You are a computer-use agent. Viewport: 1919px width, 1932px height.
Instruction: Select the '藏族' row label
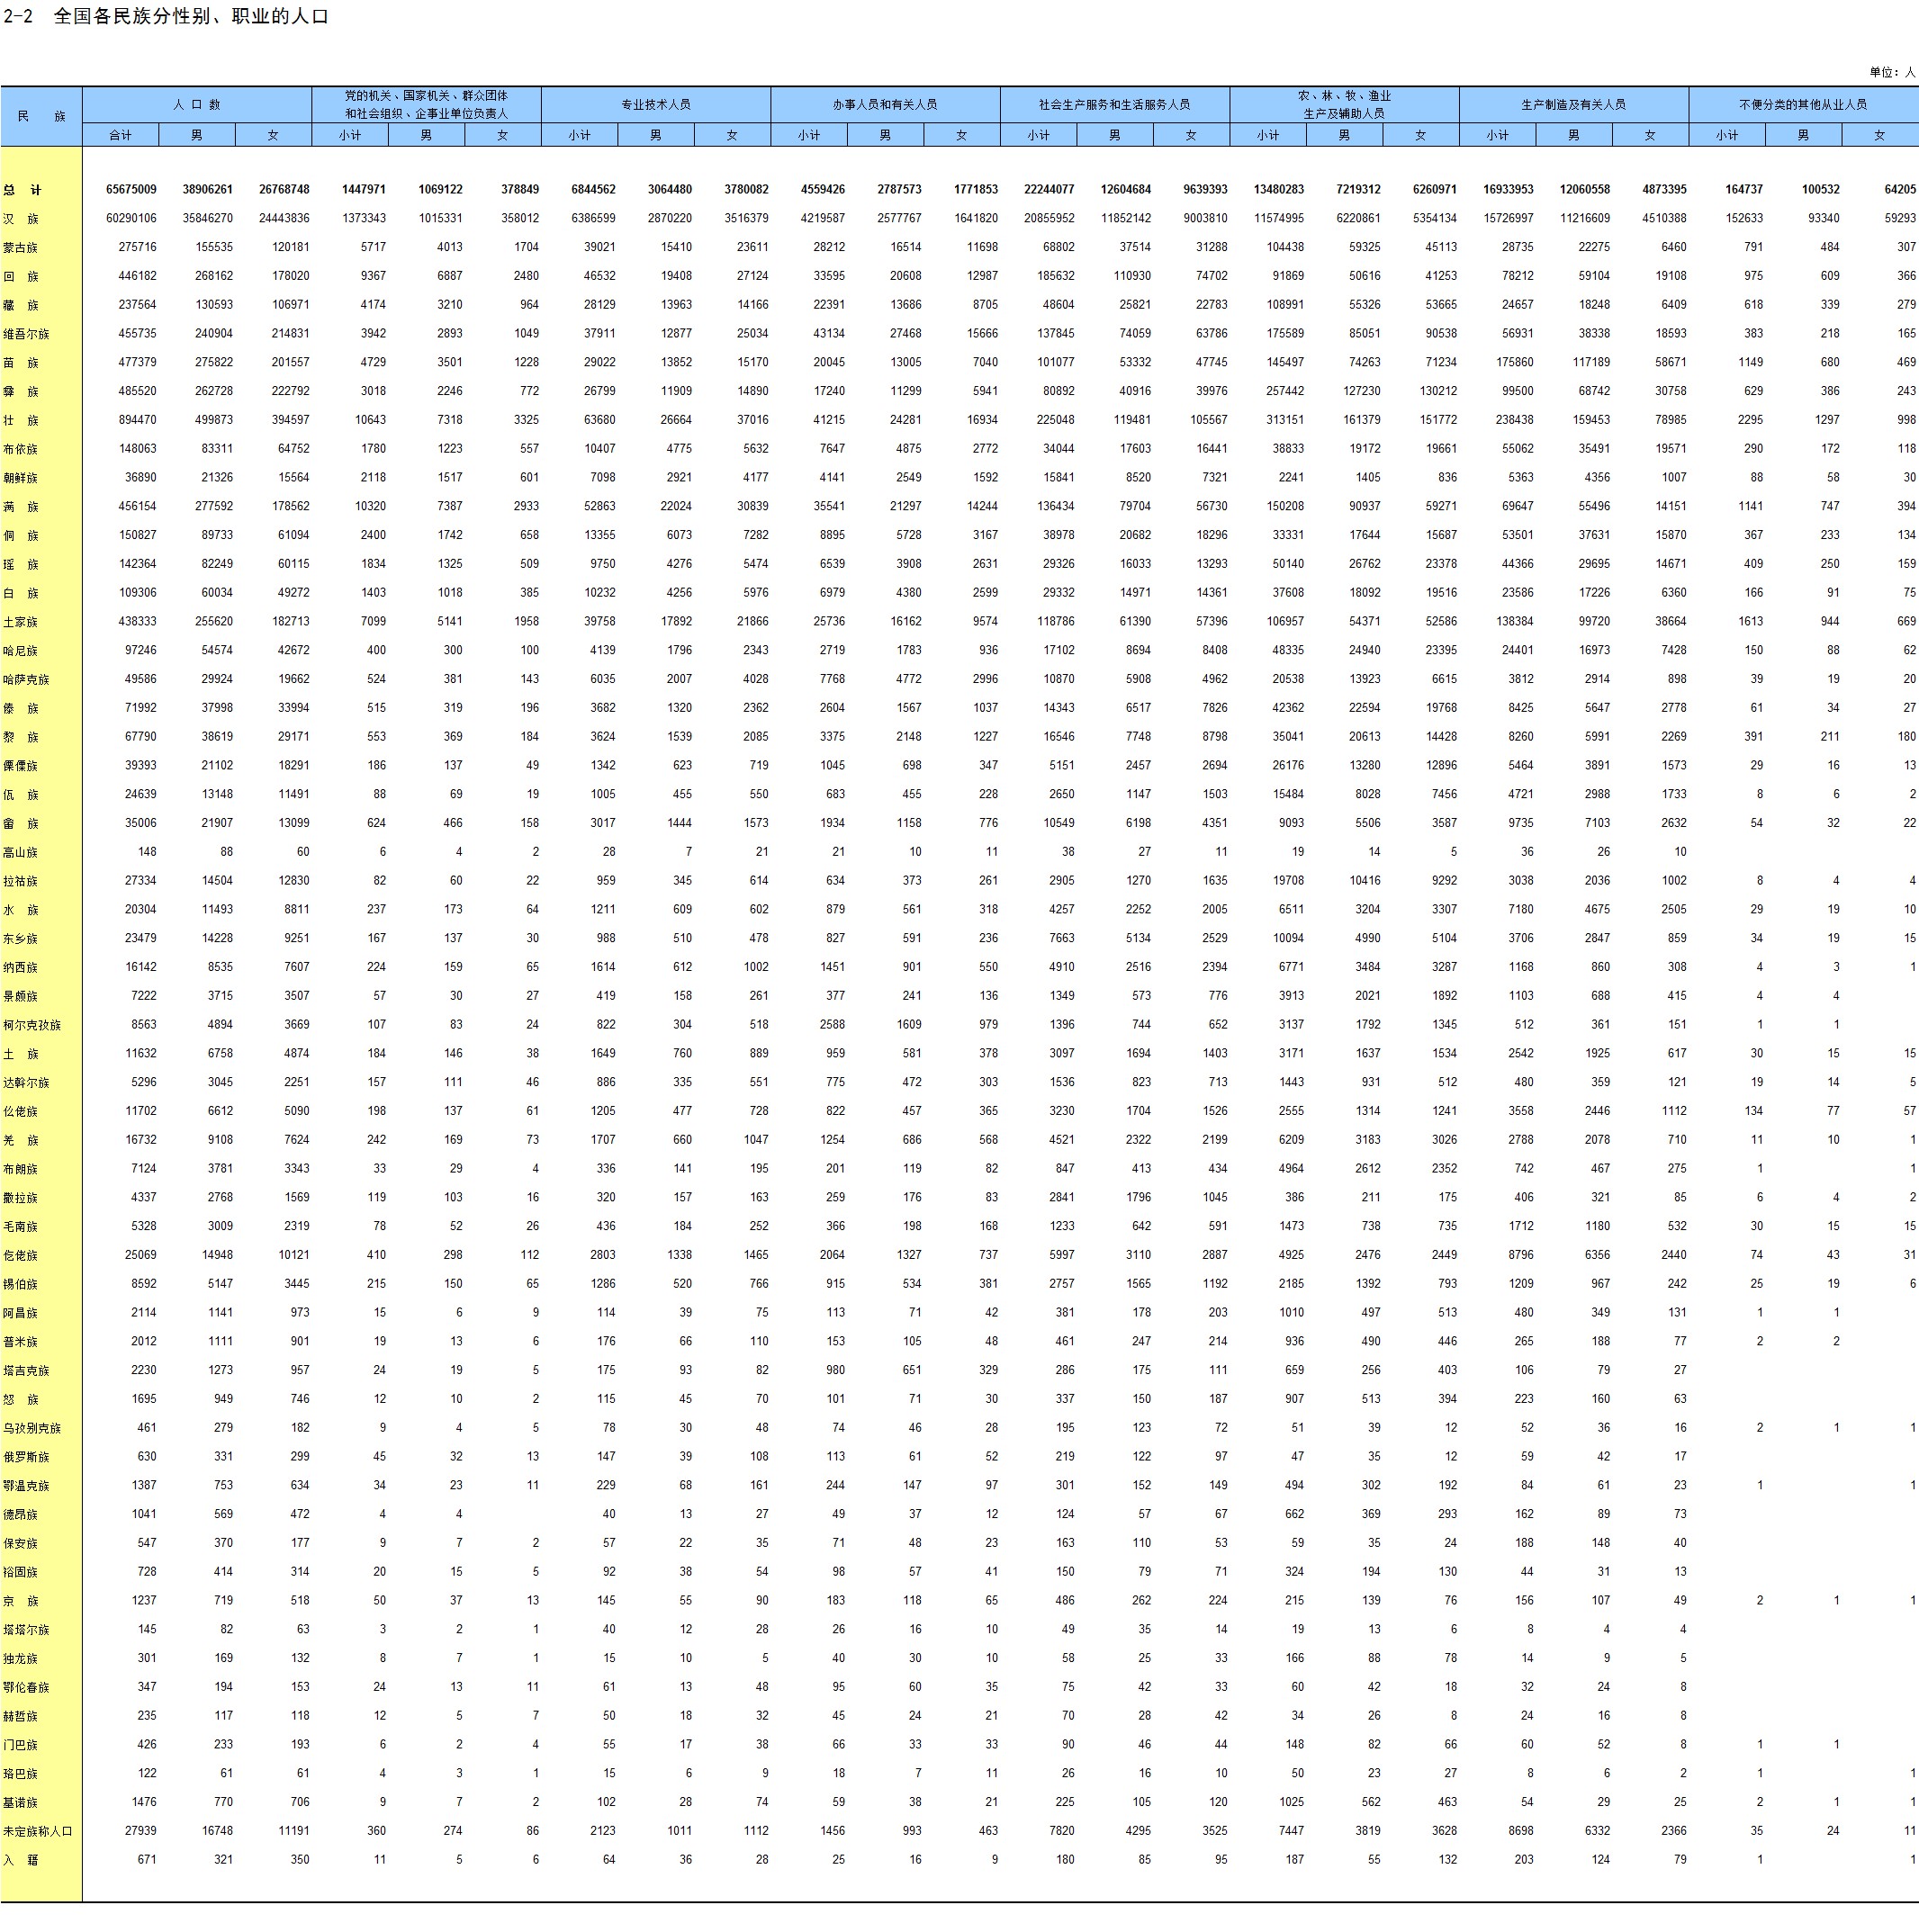pos(21,305)
